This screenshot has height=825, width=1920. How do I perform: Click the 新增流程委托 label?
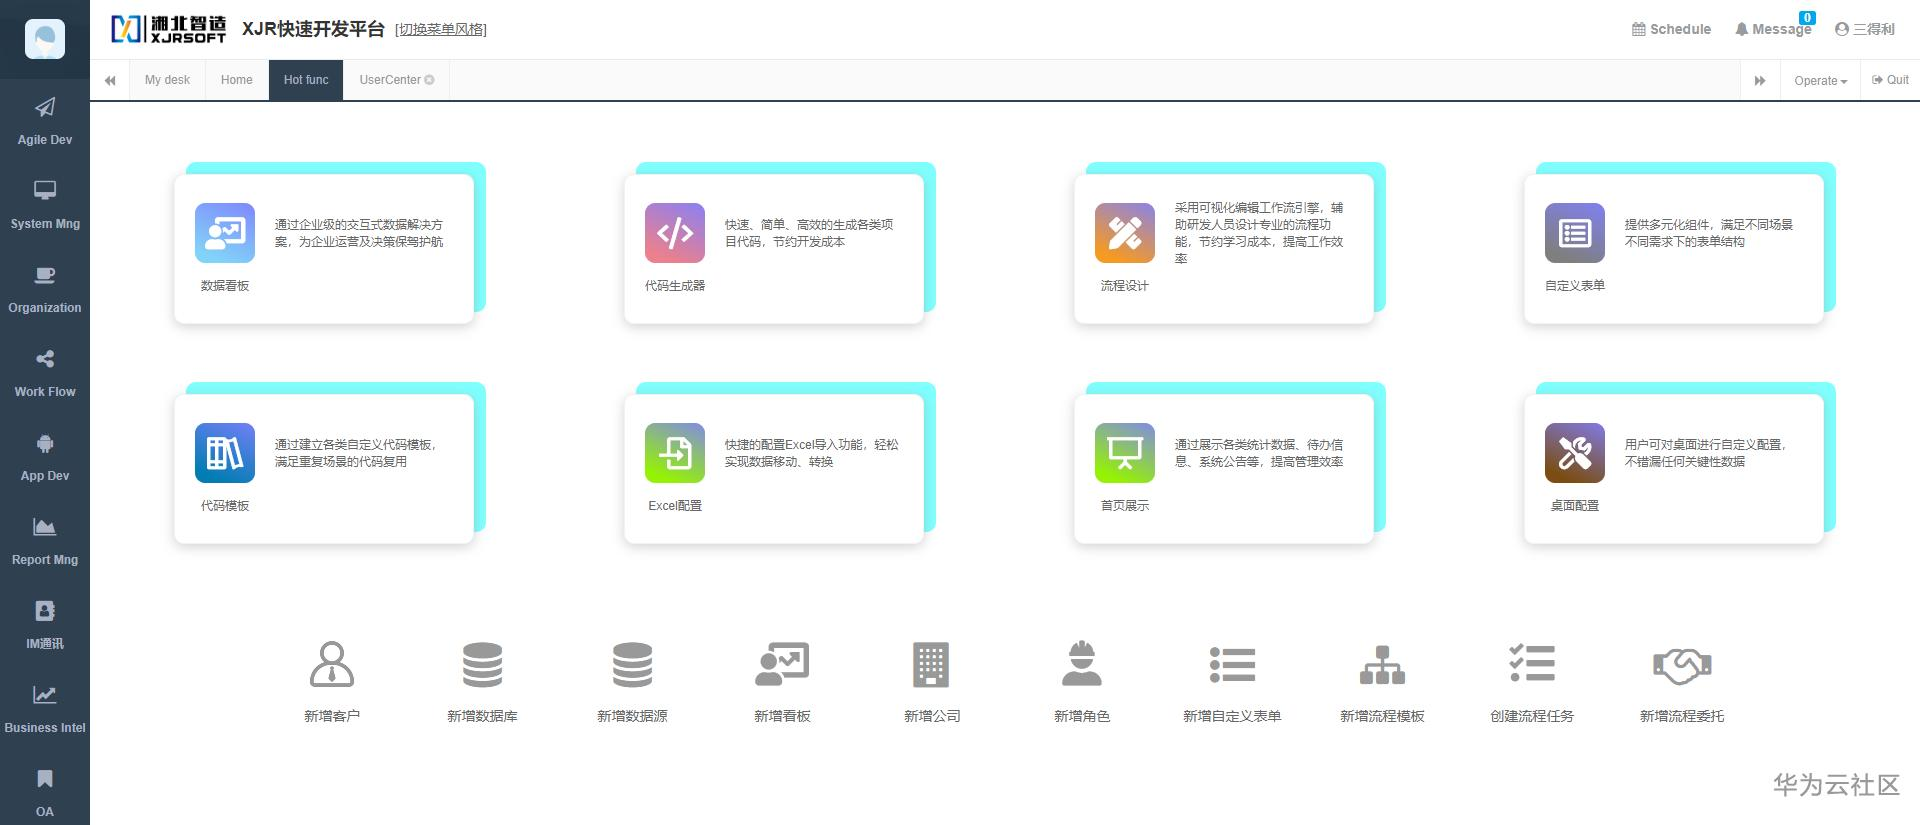[x=1682, y=716]
